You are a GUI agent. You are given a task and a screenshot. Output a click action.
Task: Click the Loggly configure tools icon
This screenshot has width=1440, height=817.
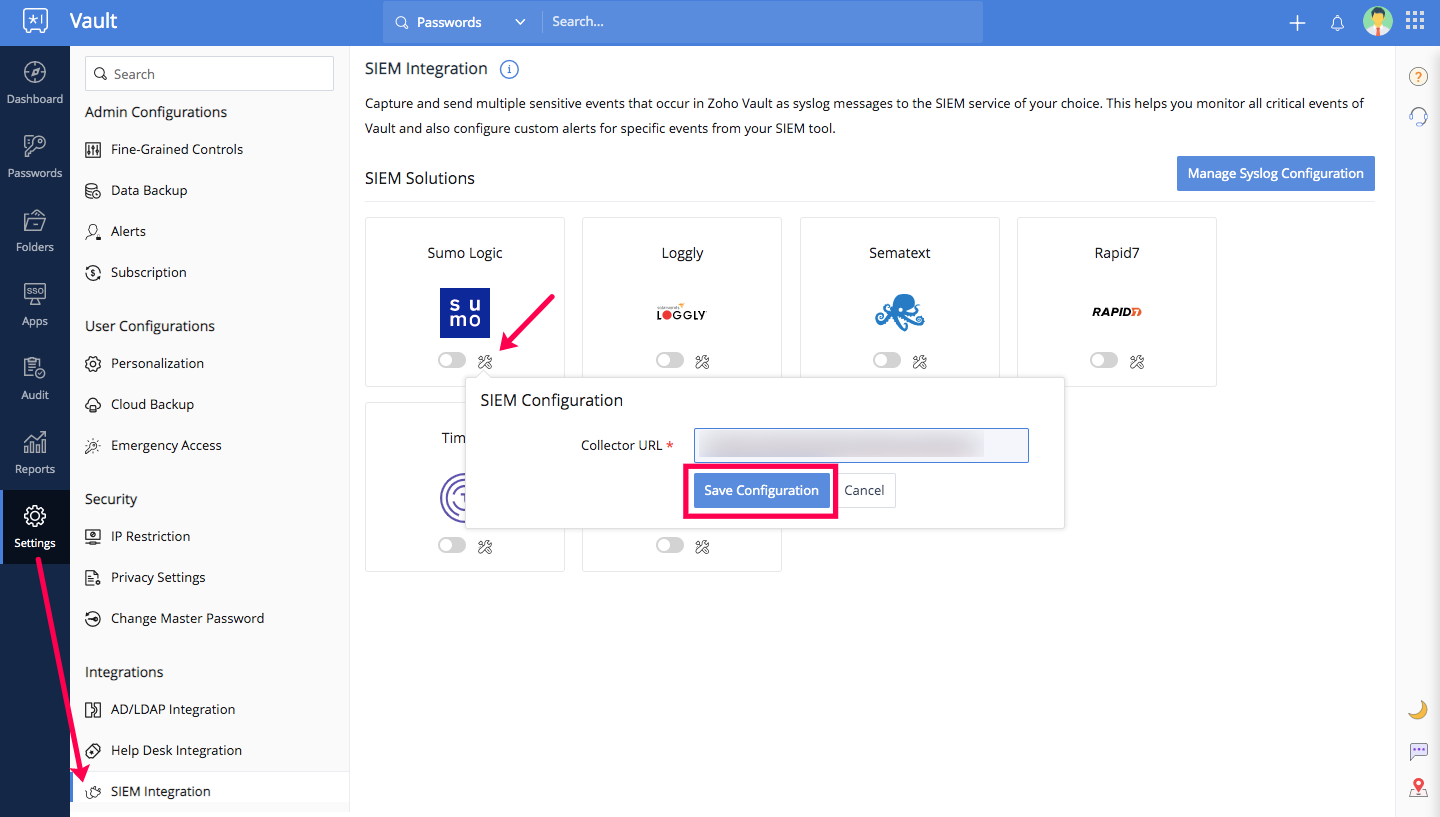tap(702, 361)
